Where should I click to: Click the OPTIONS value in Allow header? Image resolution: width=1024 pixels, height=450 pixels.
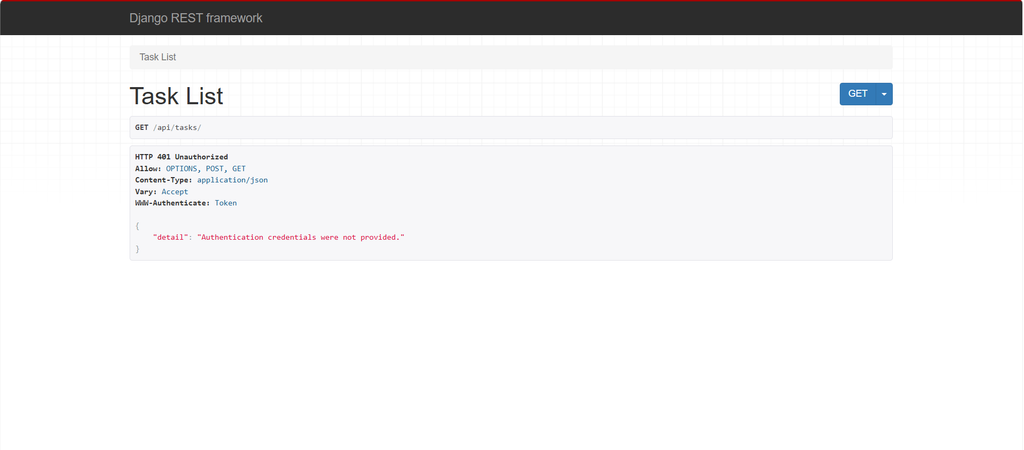(182, 169)
